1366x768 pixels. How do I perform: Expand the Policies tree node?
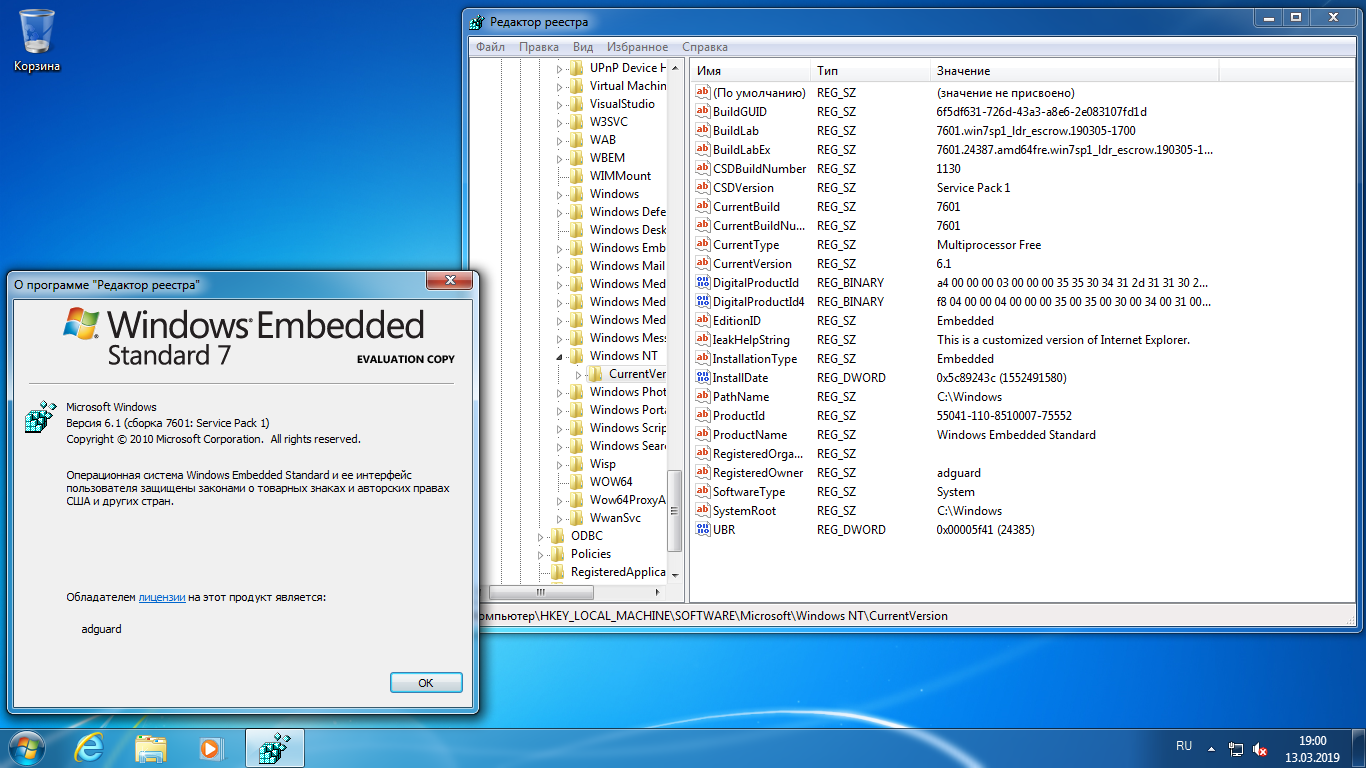click(542, 554)
